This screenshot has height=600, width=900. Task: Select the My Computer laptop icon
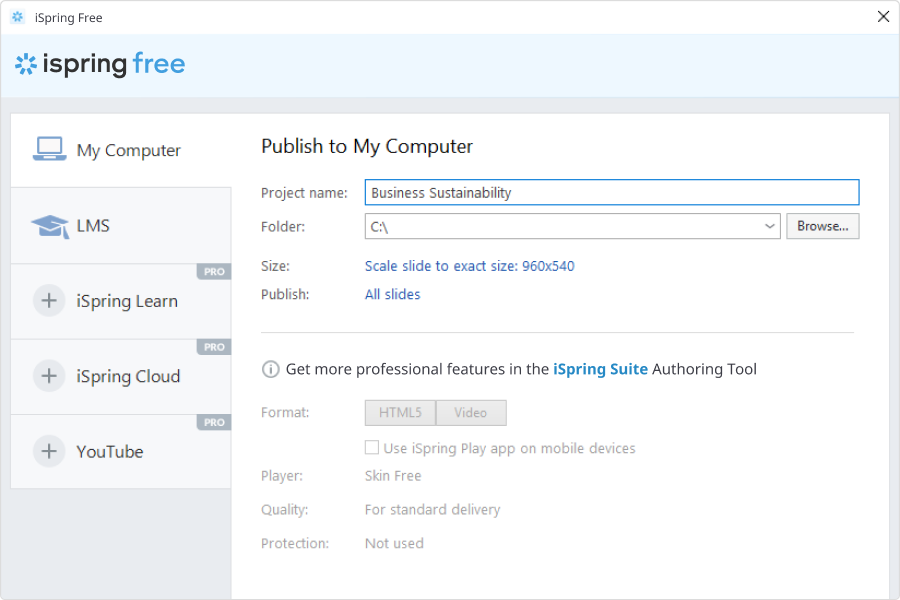click(48, 147)
